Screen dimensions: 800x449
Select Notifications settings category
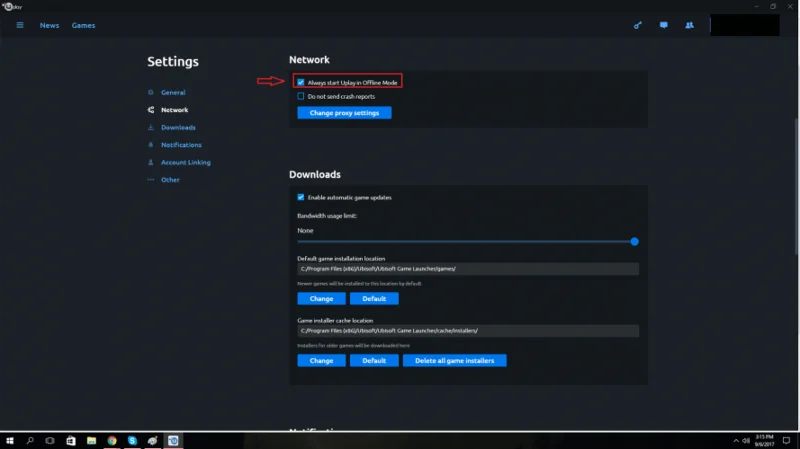pyautogui.click(x=181, y=145)
